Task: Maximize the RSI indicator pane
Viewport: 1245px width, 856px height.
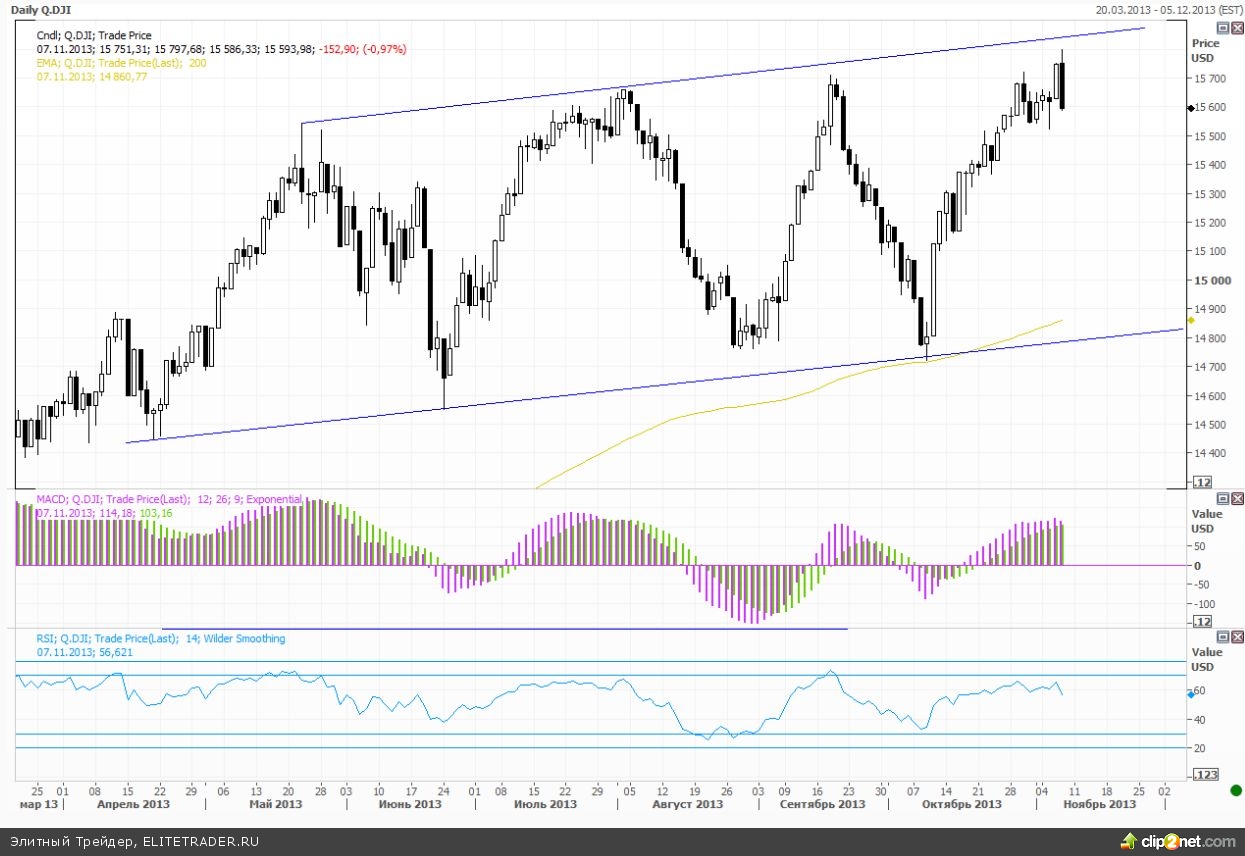Action: pos(1223,637)
